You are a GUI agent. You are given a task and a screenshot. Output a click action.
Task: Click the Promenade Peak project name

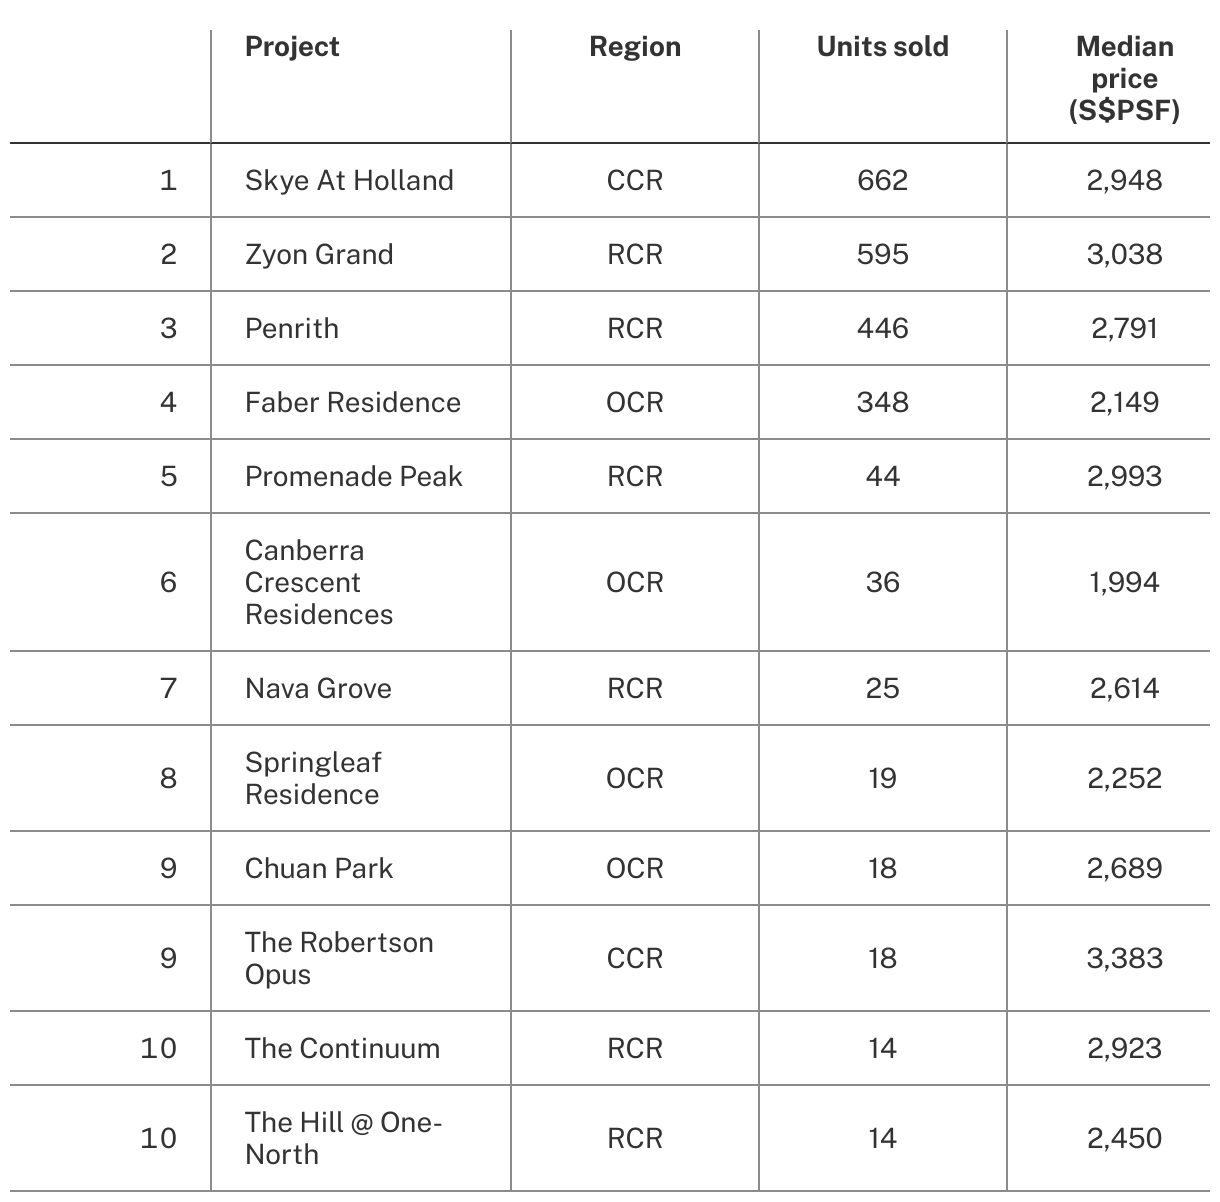pyautogui.click(x=353, y=477)
